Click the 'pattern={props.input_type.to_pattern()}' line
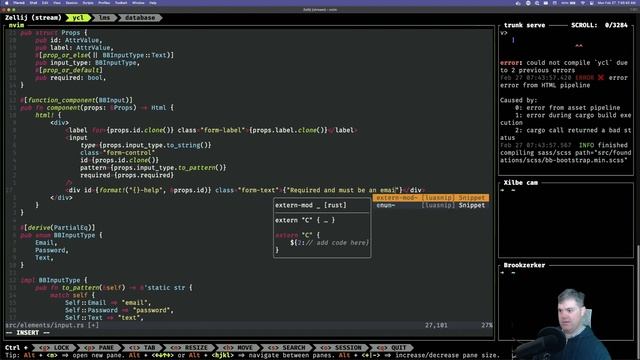The width and height of the screenshot is (640, 360). 153,168
